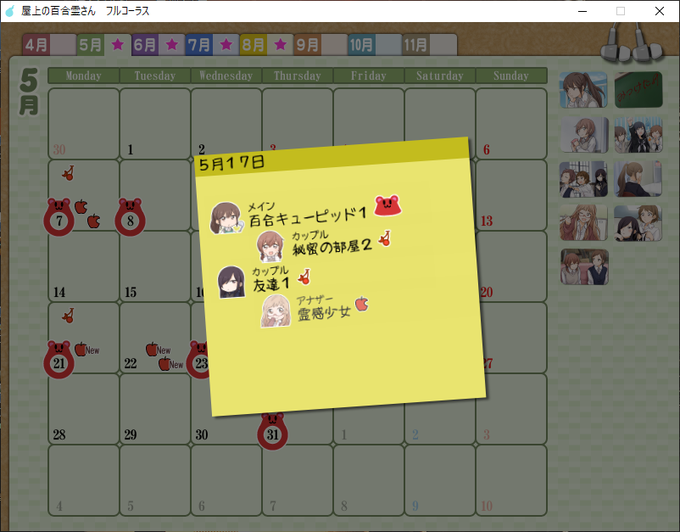This screenshot has width=680, height=532.
Task: Go to the 11月 month tab
Action: click(x=429, y=45)
